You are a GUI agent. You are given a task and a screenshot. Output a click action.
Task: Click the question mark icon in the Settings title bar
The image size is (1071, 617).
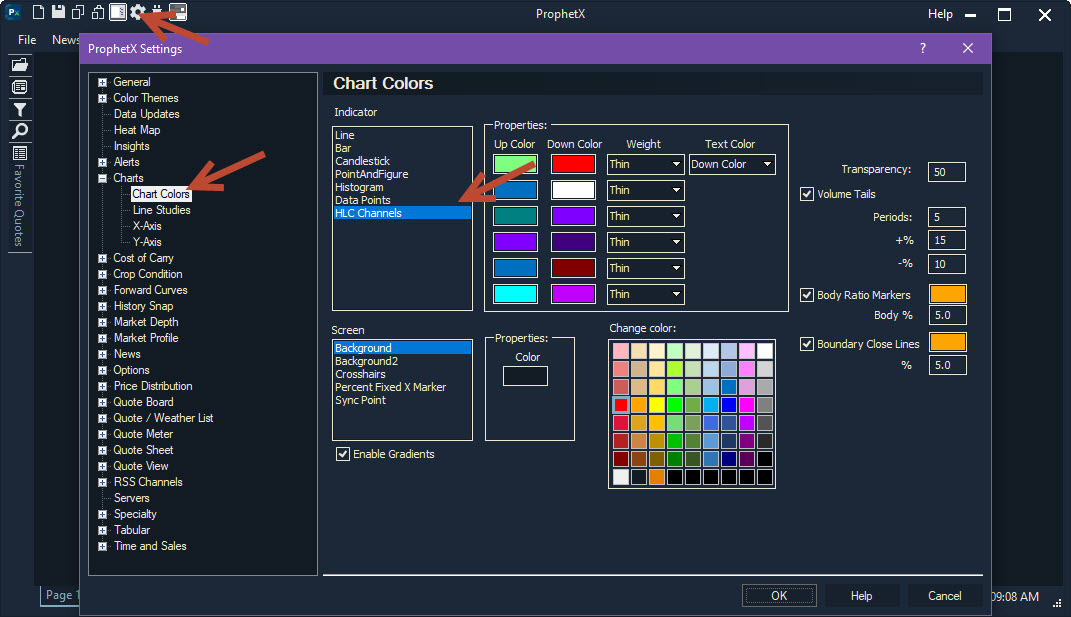click(923, 48)
